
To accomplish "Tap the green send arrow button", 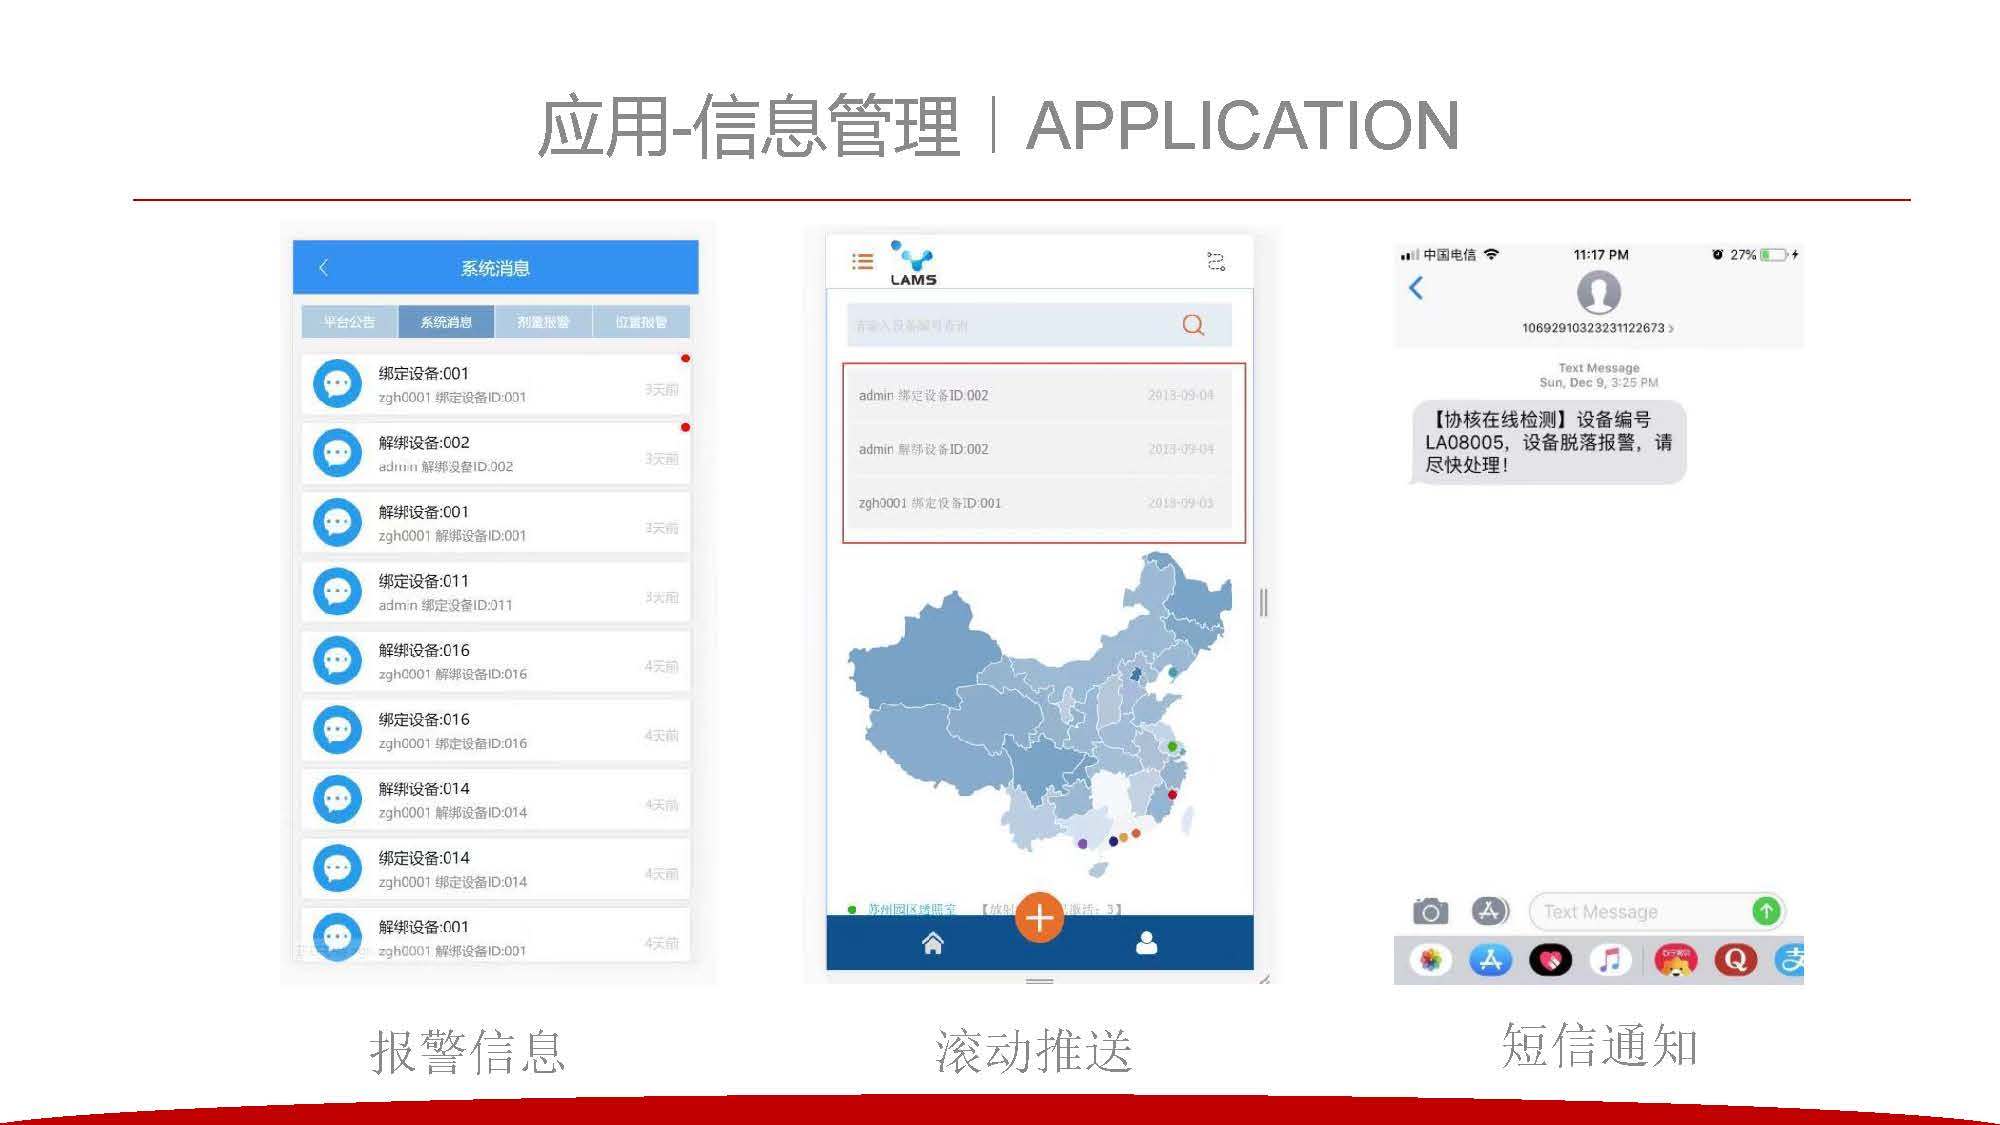I will pos(1766,911).
